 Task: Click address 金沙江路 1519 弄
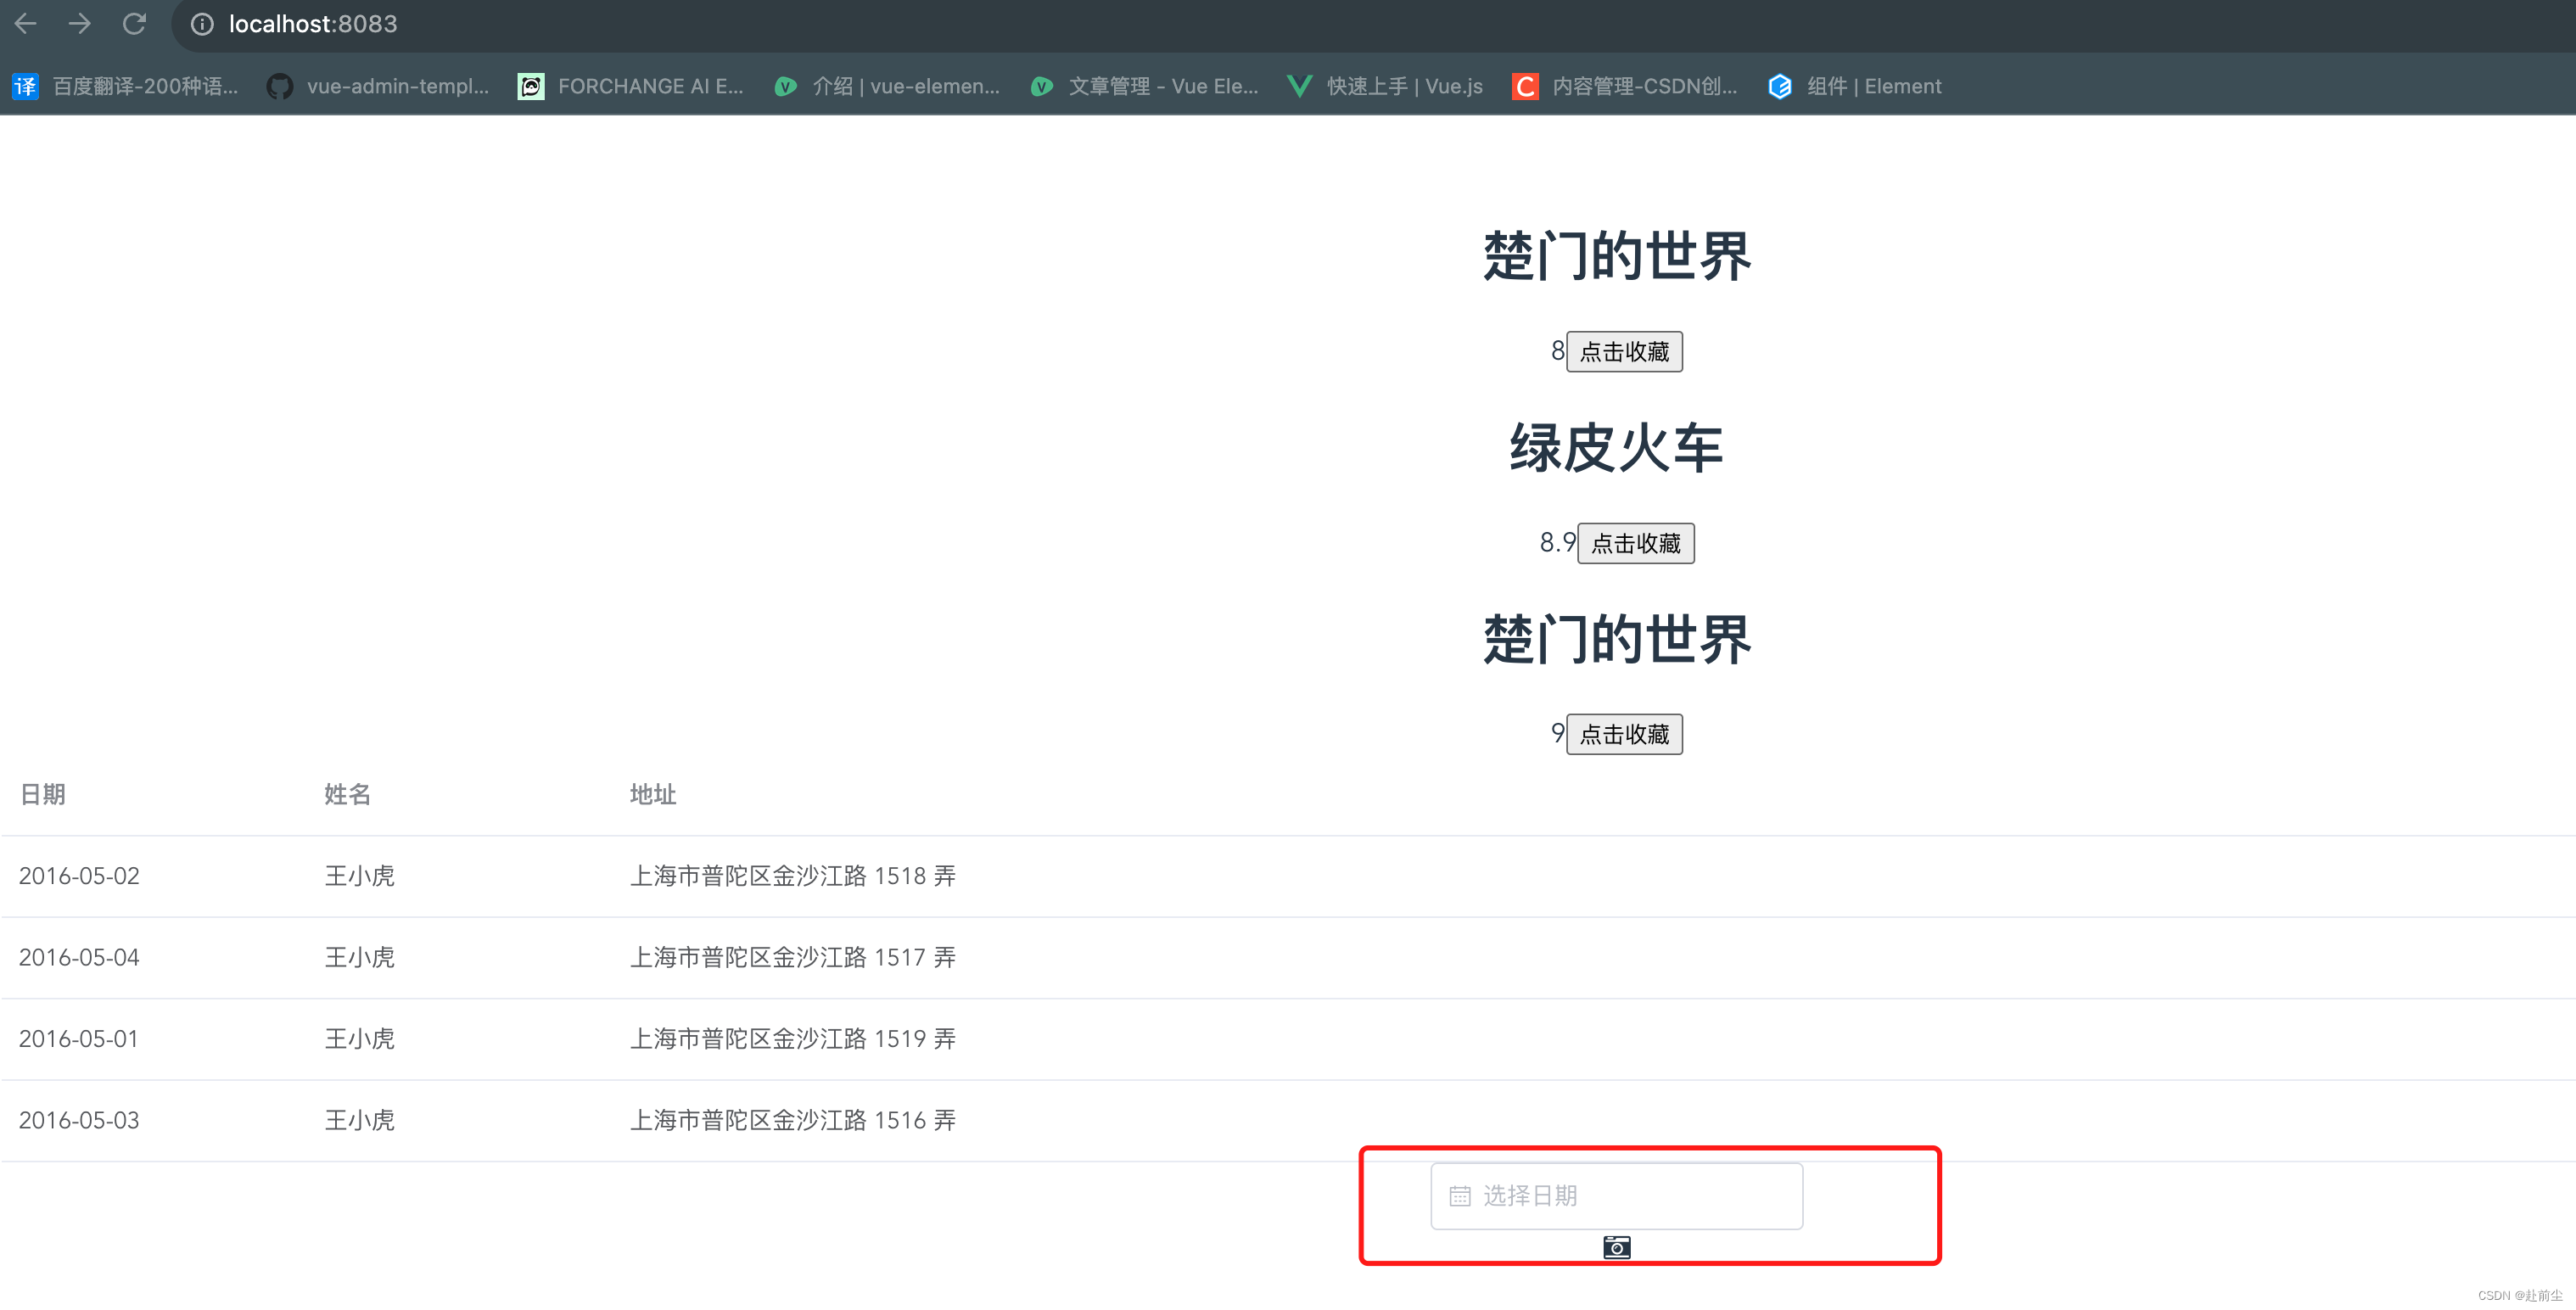coord(793,1039)
